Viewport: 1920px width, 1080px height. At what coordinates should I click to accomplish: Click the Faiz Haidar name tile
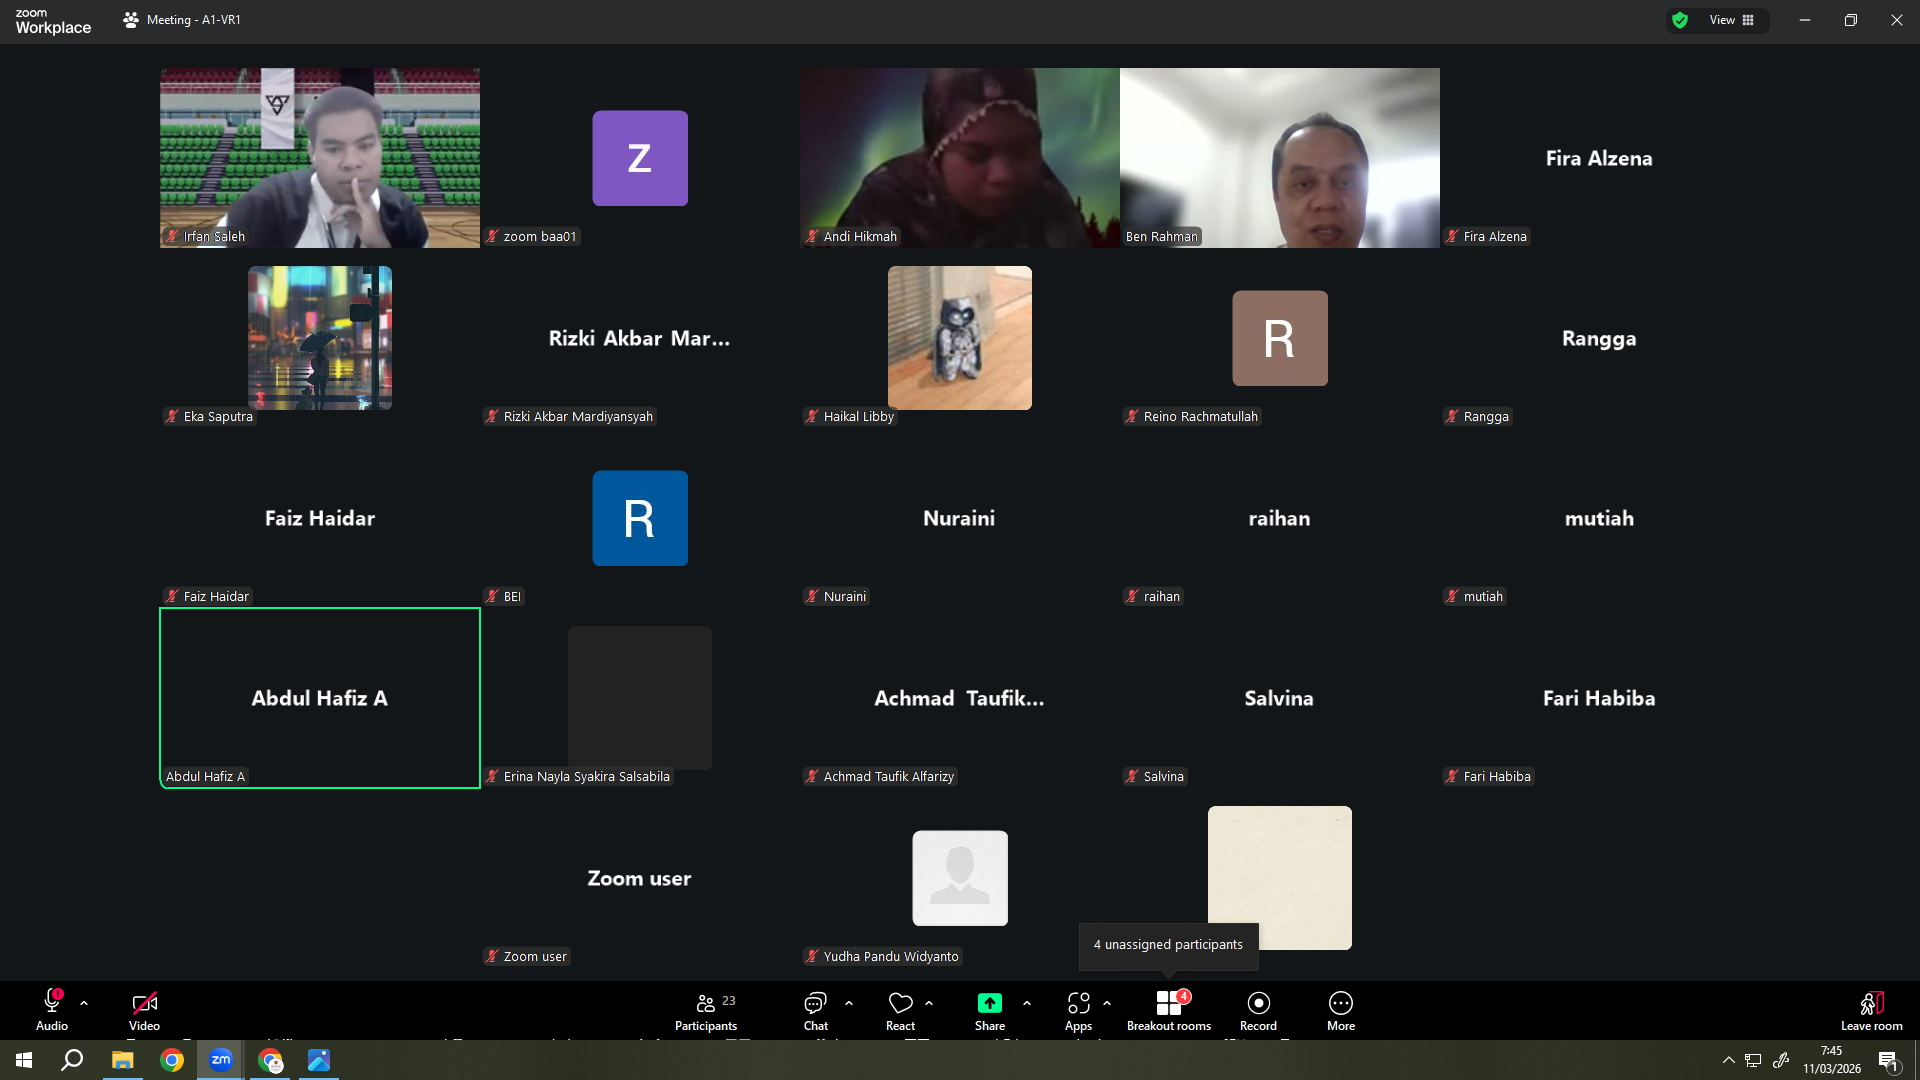[x=320, y=518]
